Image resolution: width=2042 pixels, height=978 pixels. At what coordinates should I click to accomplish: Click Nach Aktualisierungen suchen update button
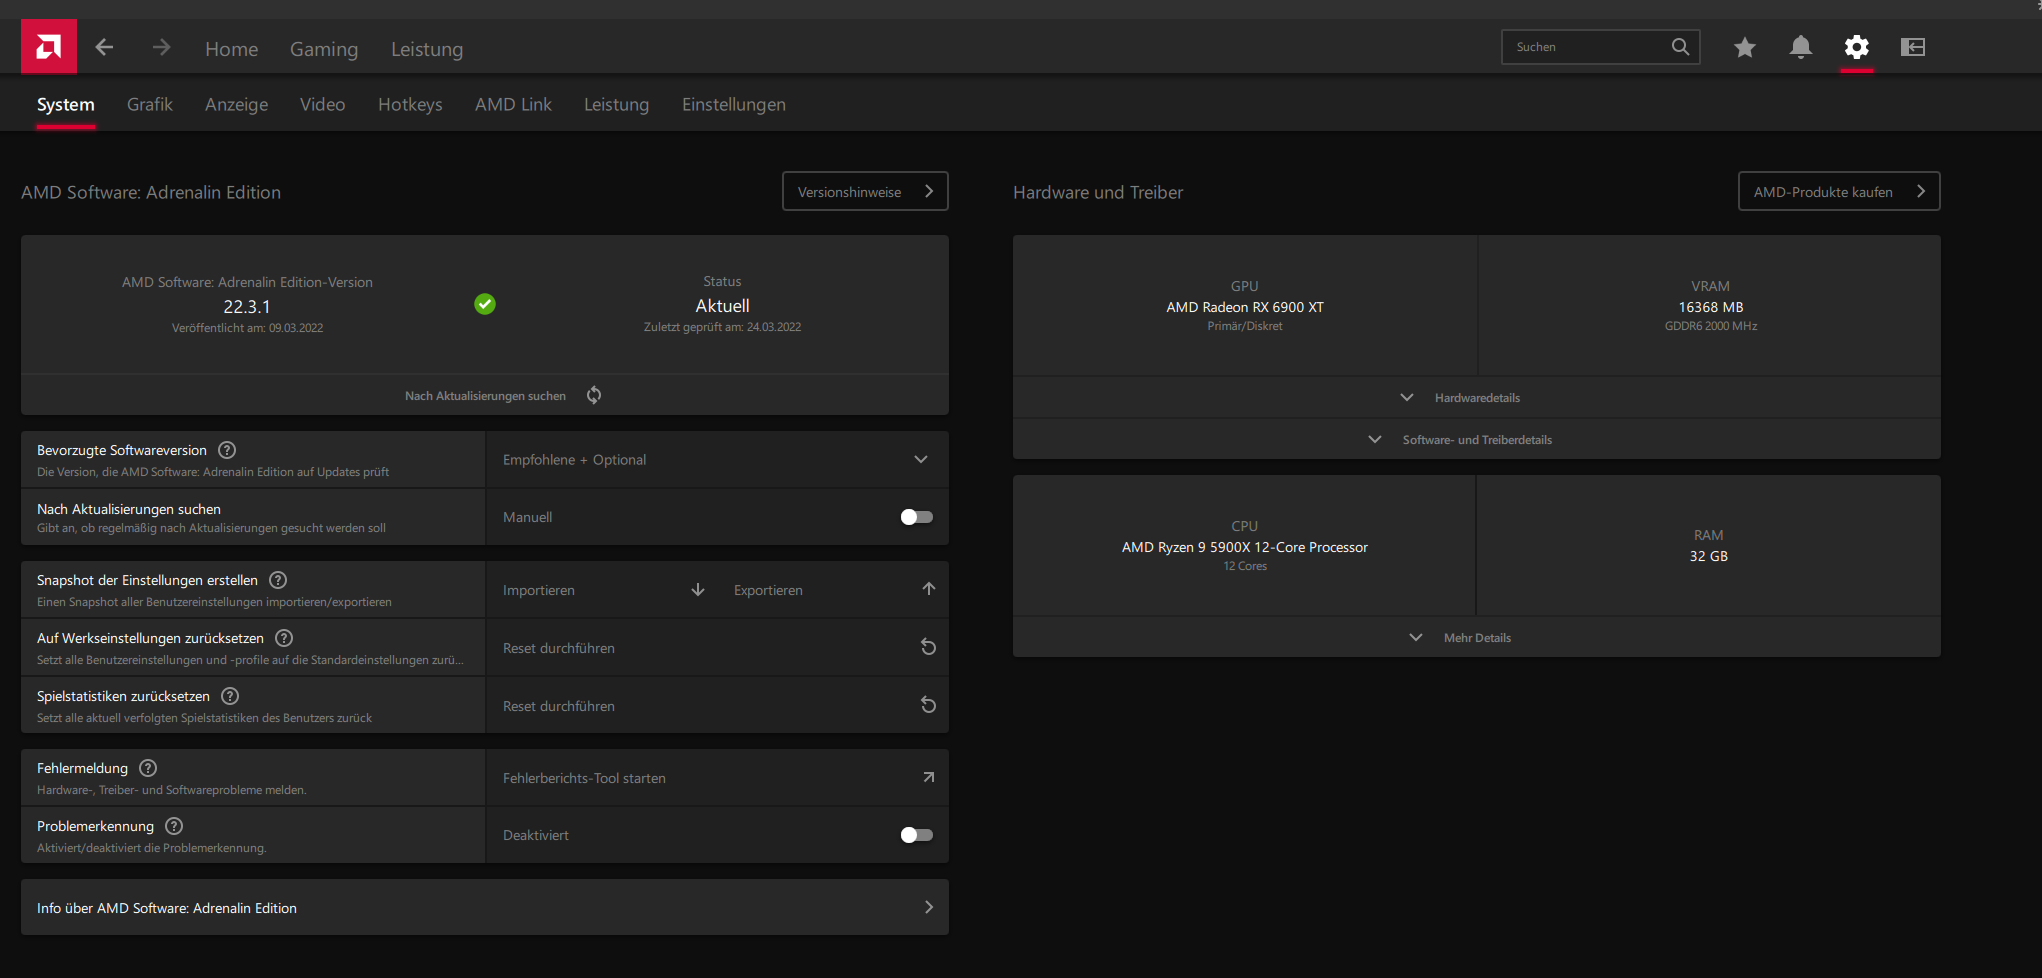[x=485, y=396]
